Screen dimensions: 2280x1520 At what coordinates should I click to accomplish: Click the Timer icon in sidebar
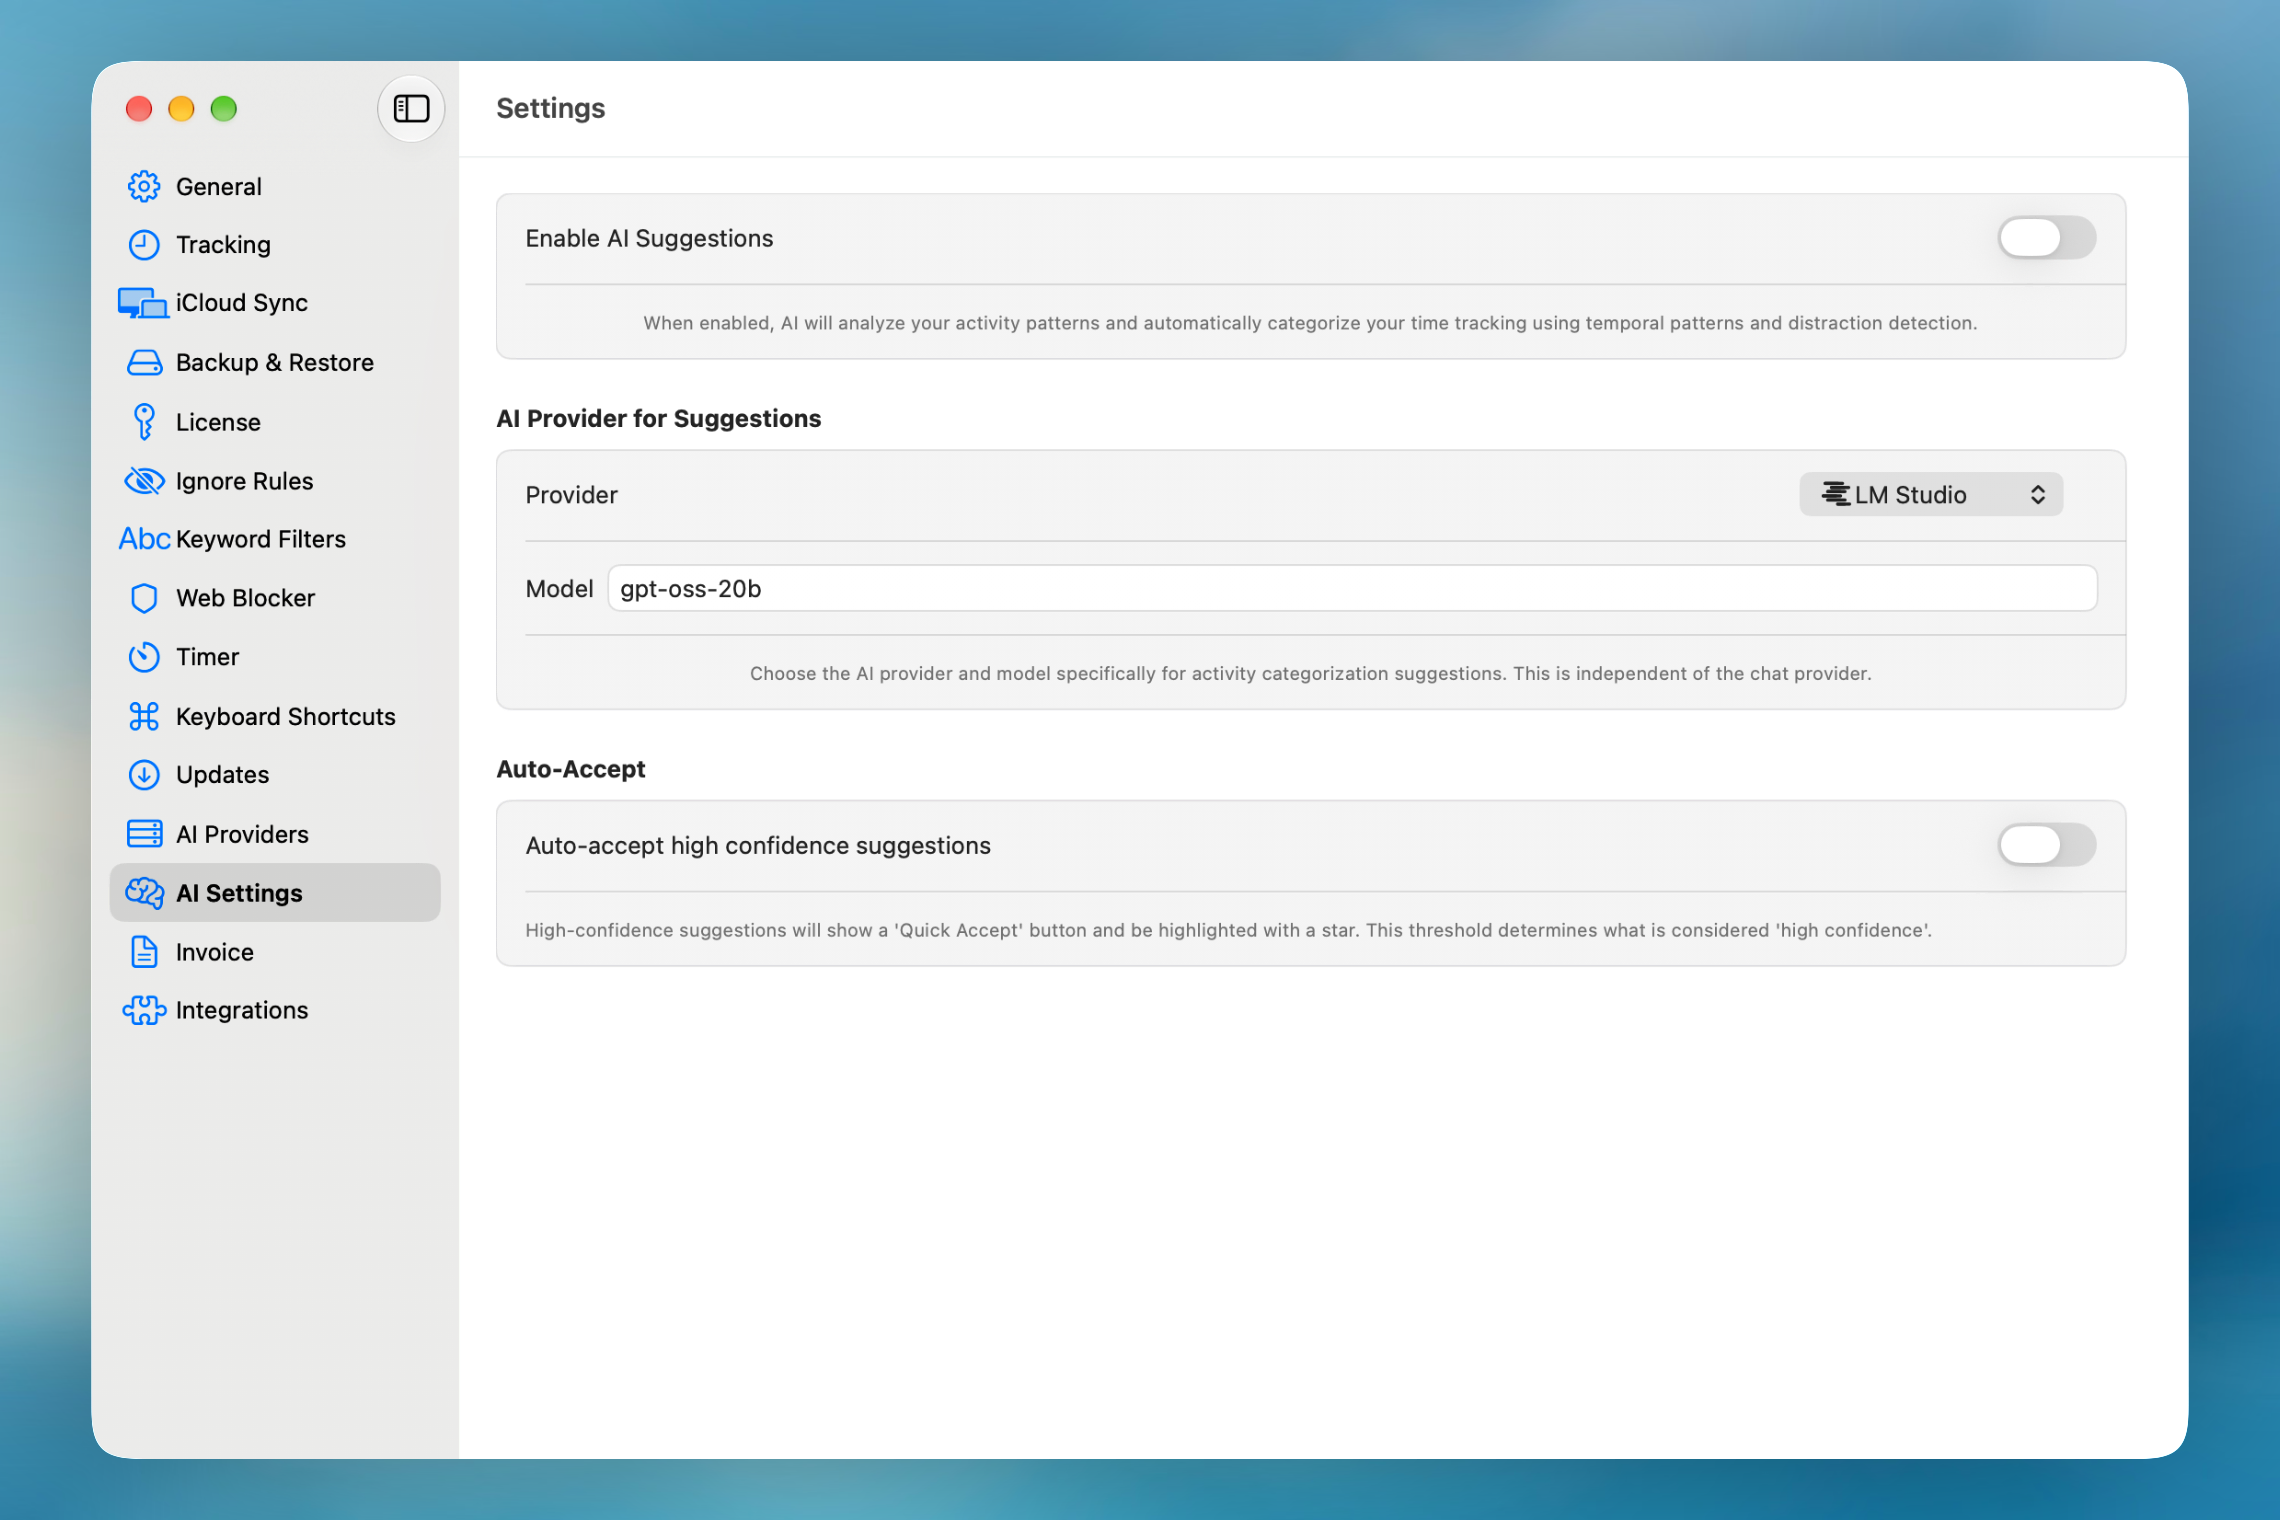coord(144,657)
